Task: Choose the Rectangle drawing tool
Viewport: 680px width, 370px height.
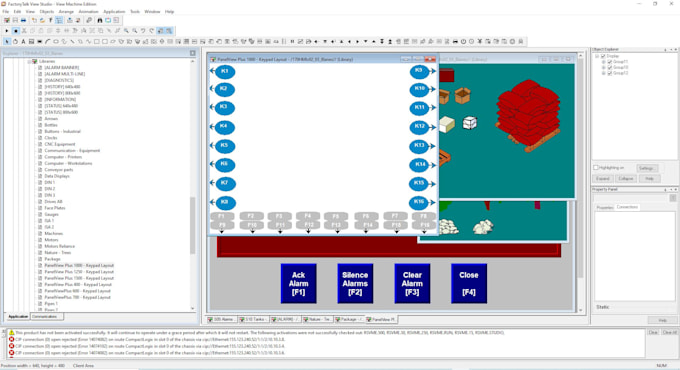Action: click(97, 42)
